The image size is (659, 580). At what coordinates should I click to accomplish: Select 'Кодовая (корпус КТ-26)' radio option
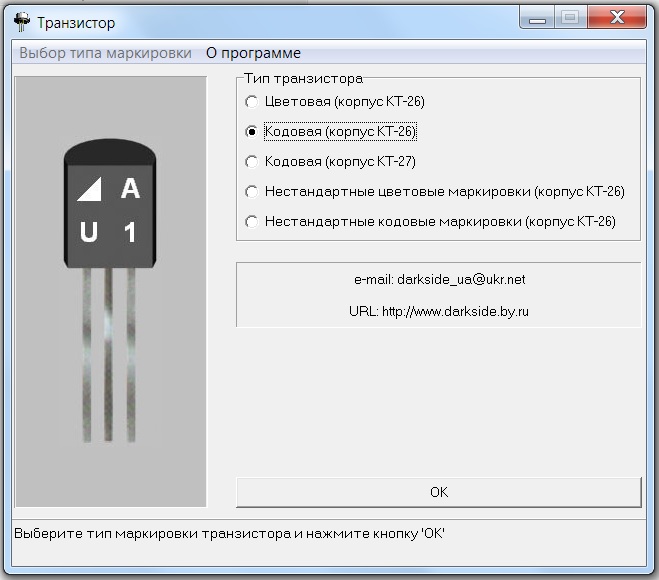[251, 132]
